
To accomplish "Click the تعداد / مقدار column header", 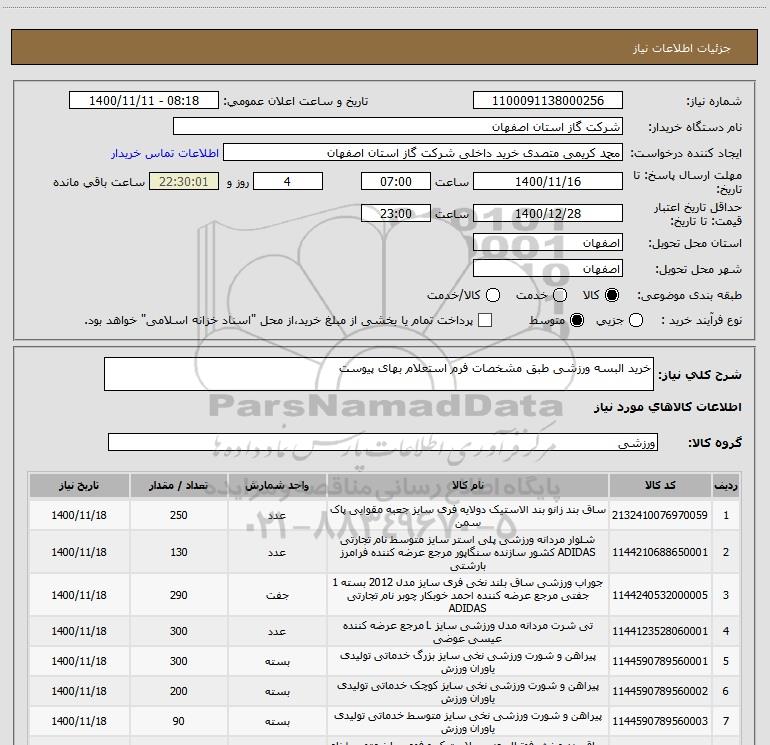I will click(x=178, y=486).
